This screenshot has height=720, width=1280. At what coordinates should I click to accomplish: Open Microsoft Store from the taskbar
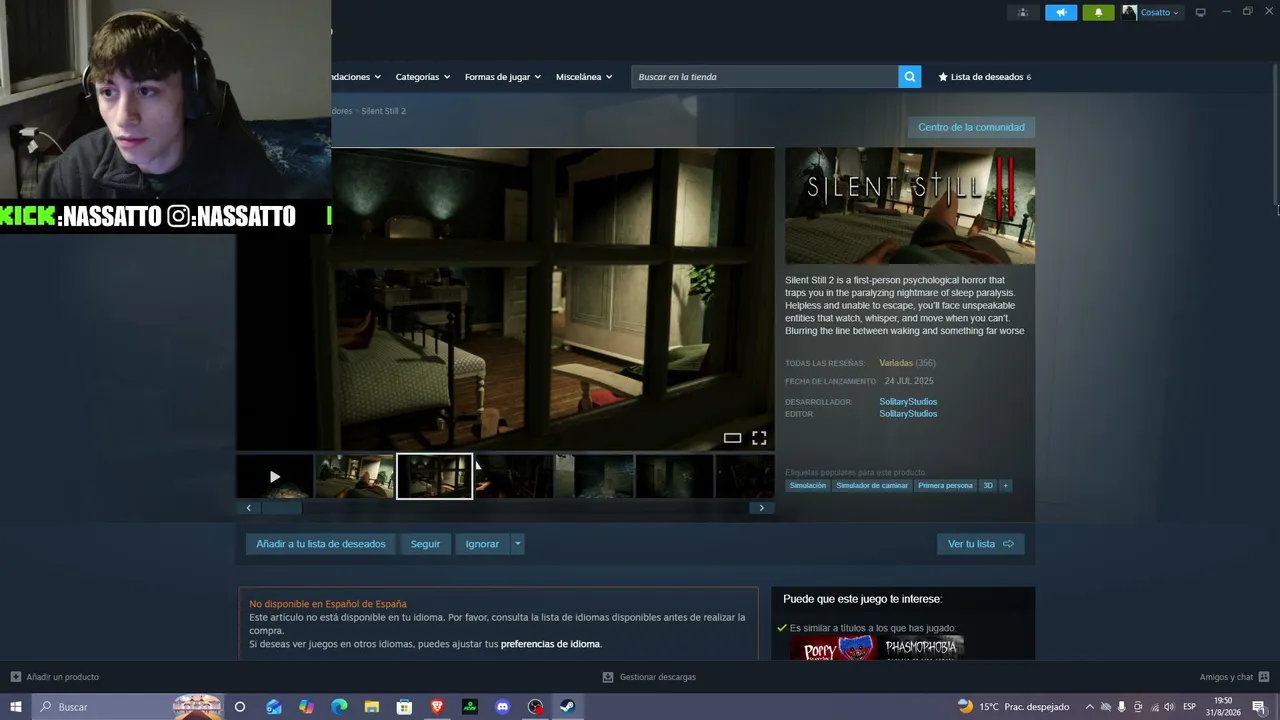coord(404,707)
